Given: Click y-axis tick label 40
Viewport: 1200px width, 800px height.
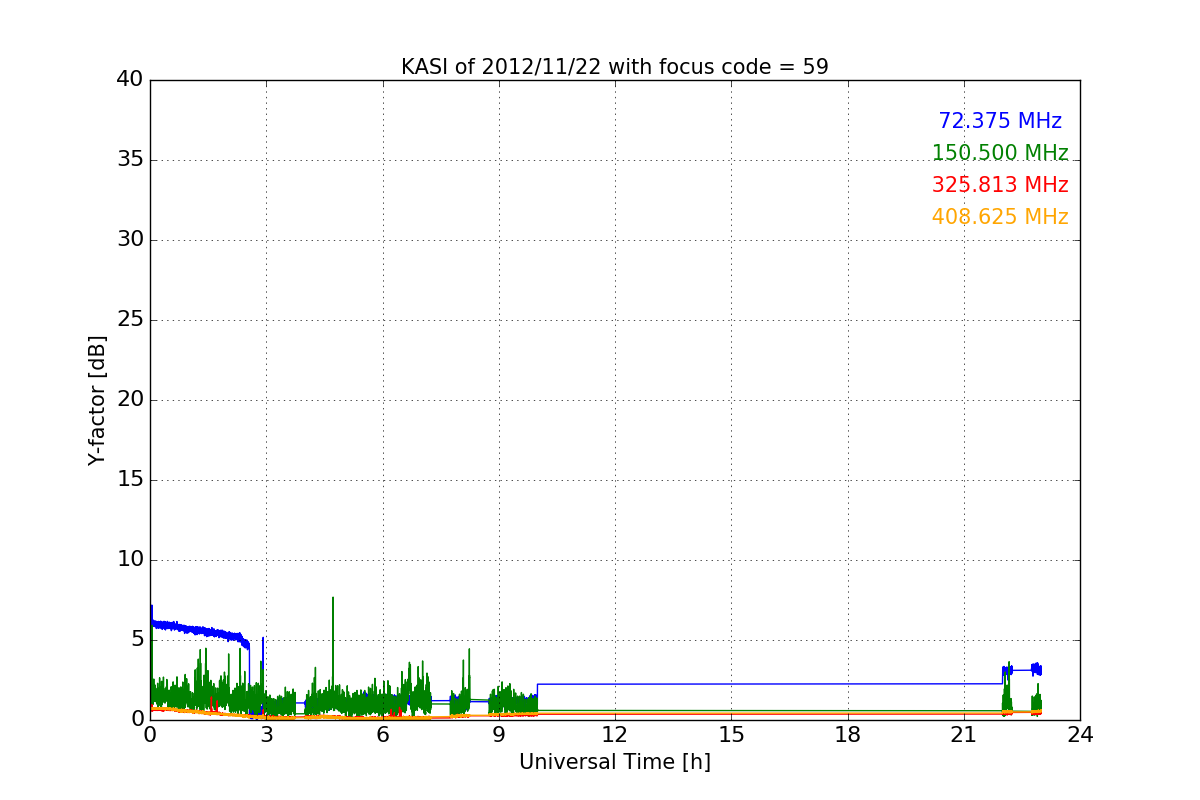Looking at the screenshot, I should 130,80.
